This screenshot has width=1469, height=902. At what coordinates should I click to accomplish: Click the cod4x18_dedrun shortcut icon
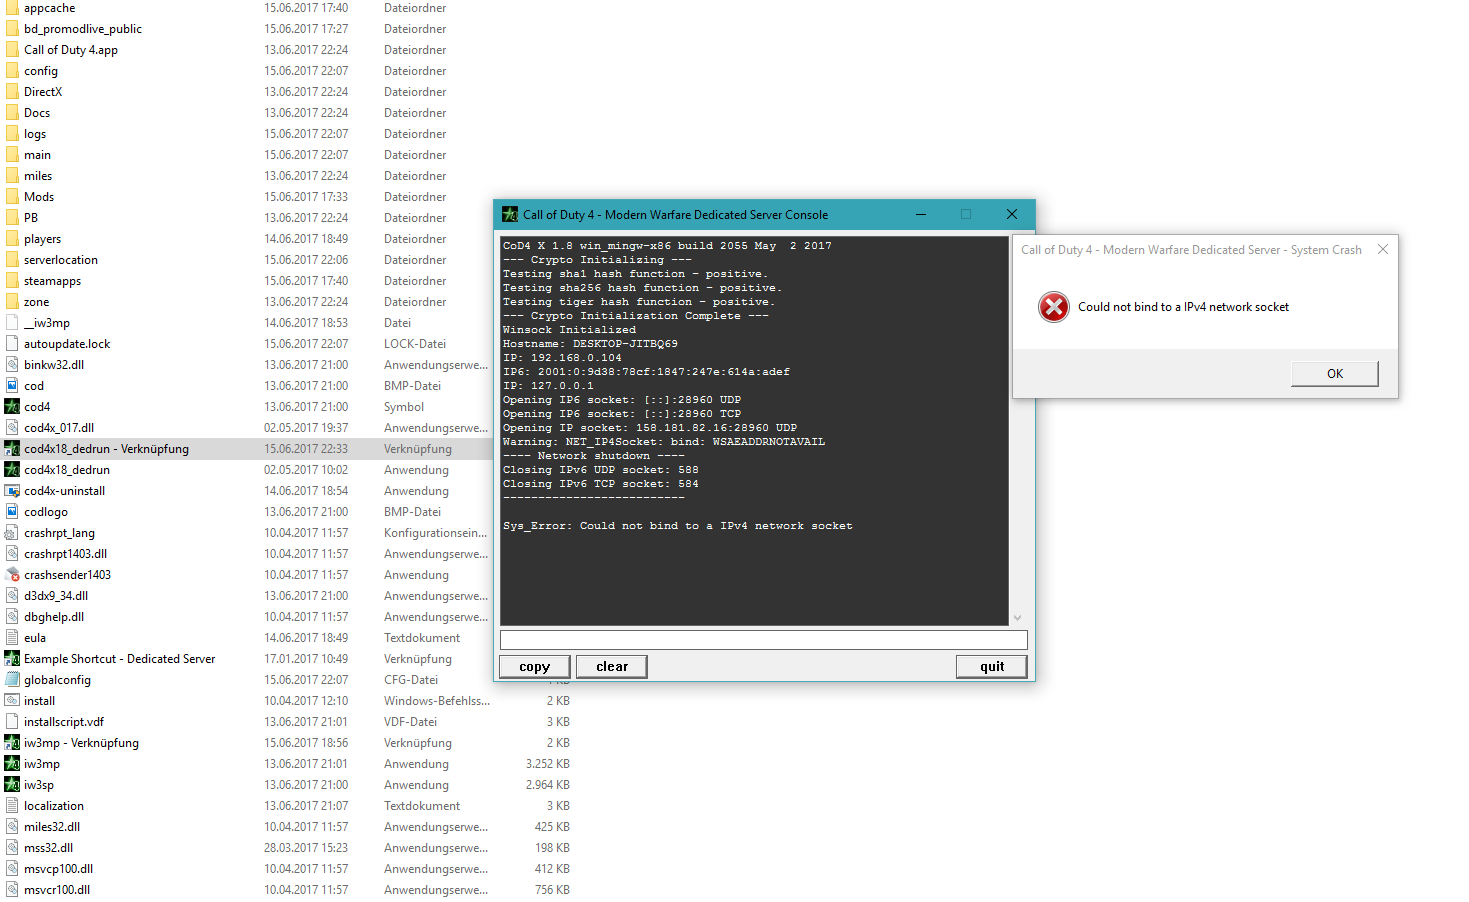click(x=12, y=449)
